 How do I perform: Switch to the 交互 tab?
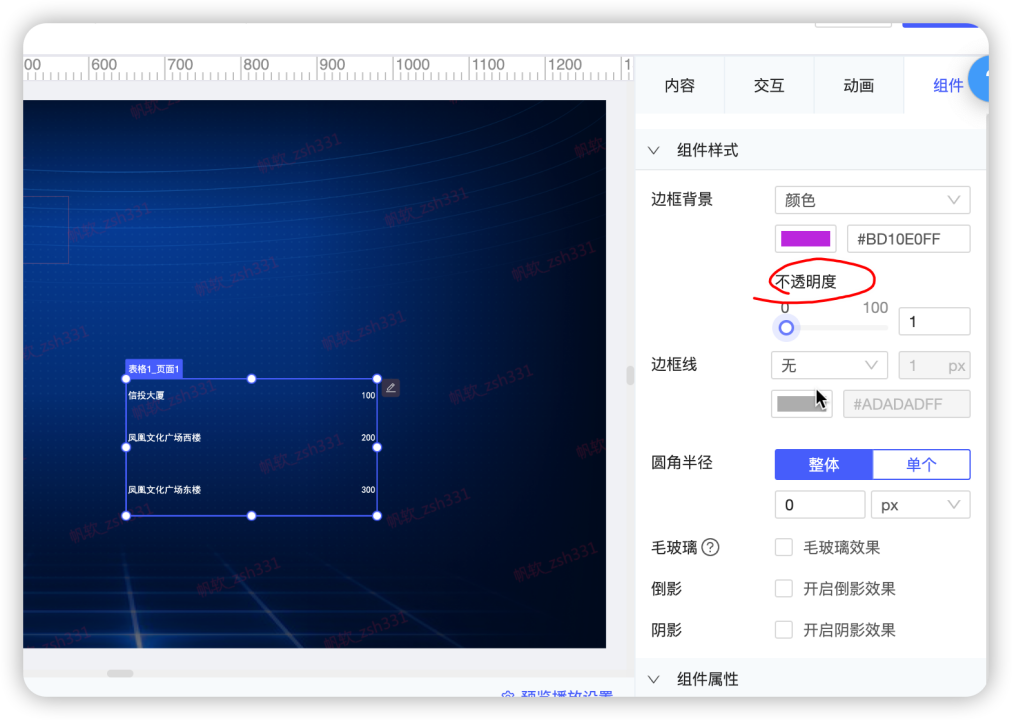(x=769, y=85)
